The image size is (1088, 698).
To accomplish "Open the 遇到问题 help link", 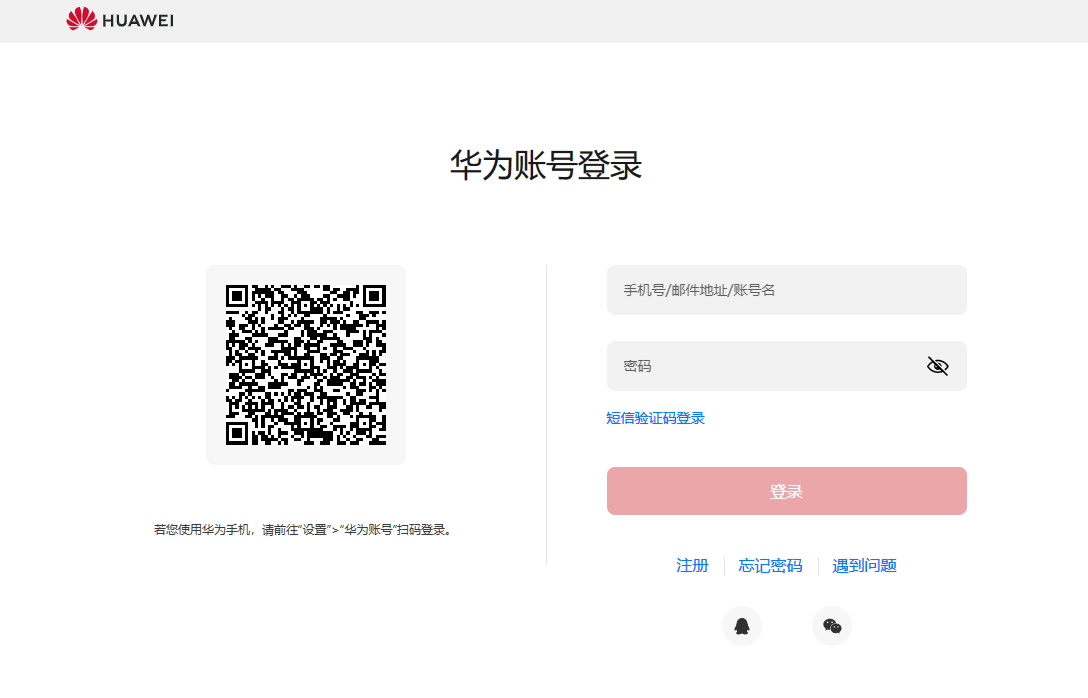I will 865,565.
